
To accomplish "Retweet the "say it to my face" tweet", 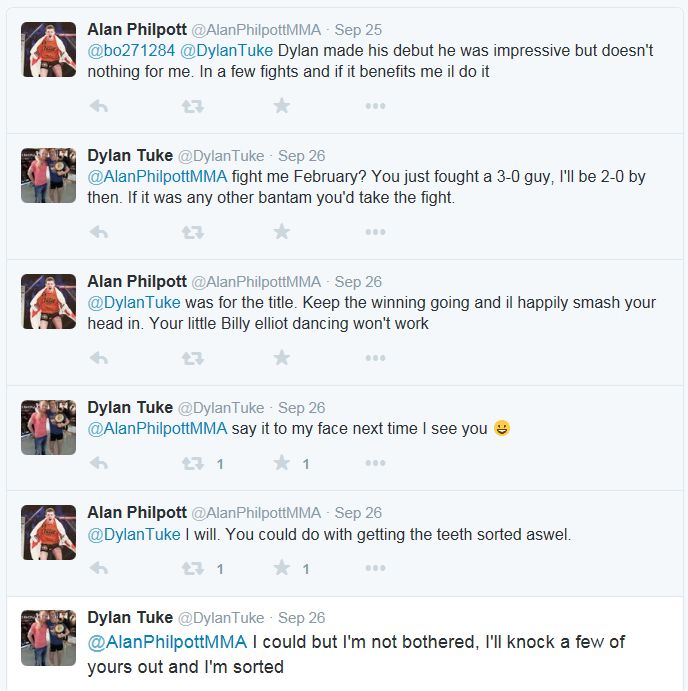I will (193, 463).
